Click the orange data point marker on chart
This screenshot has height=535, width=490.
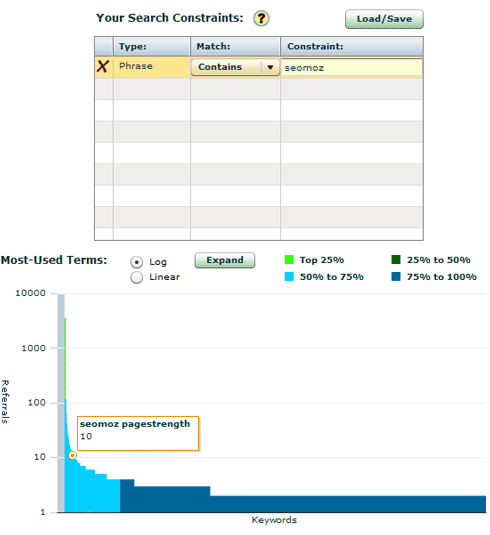coord(72,456)
